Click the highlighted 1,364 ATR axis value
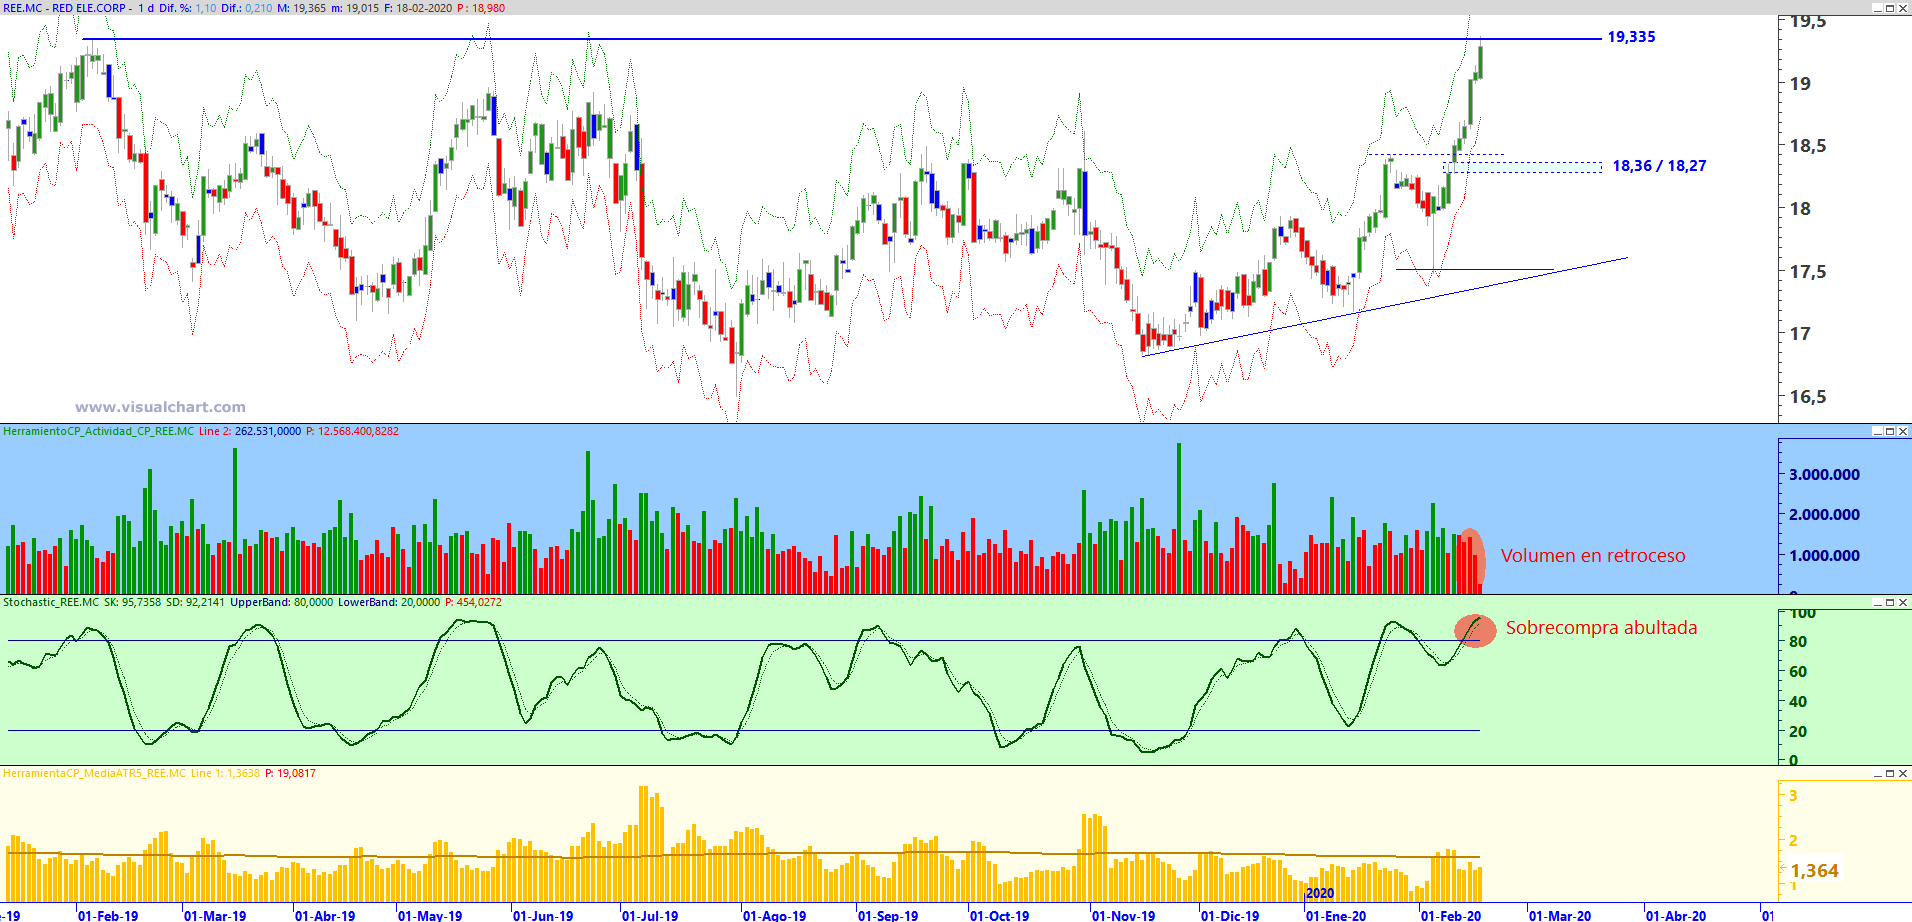The image size is (1912, 922). click(x=1814, y=871)
